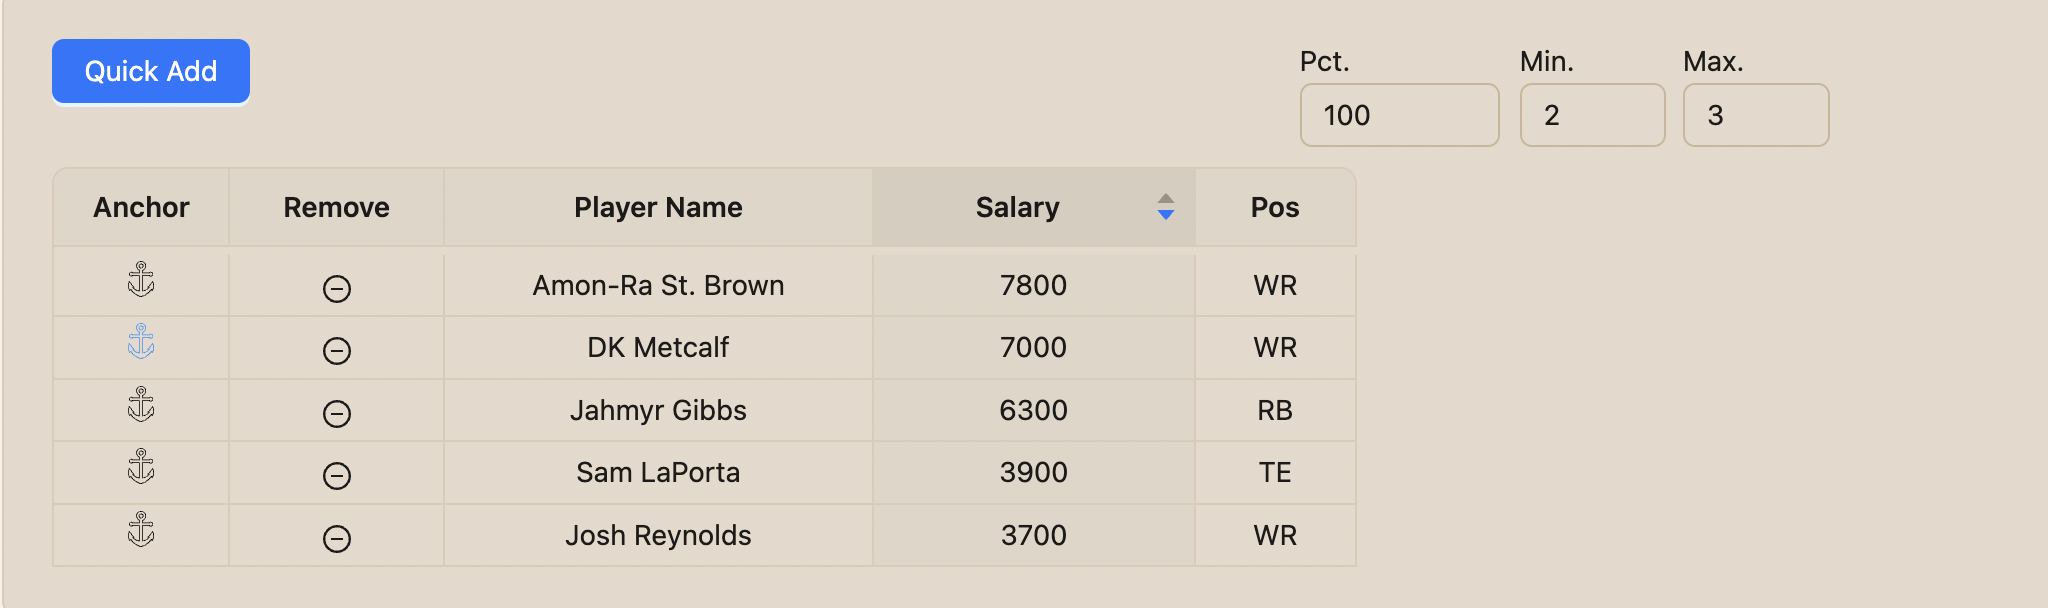The image size is (2048, 608).
Task: Sort table by Salary column arrows
Action: (x=1165, y=207)
